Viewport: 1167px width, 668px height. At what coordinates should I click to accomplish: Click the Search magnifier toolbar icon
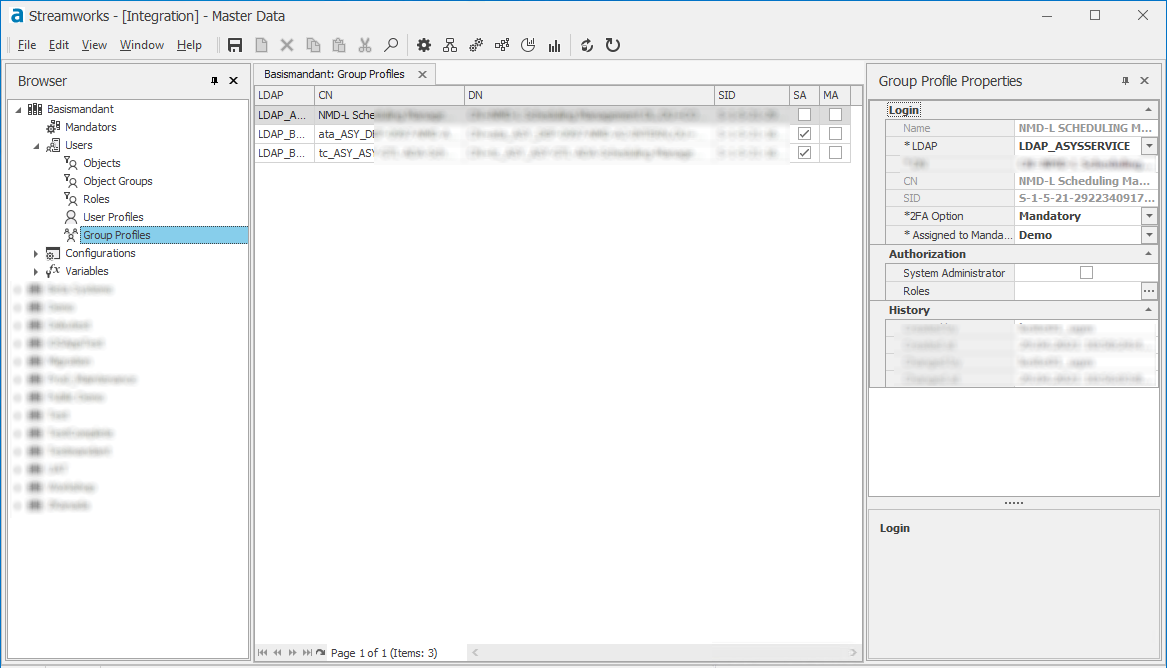click(x=391, y=45)
